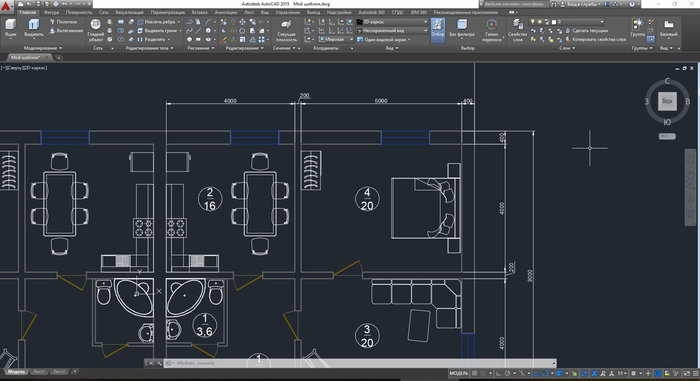The width and height of the screenshot is (700, 381).
Task: Open the Section Plane (Секущая плоскость) tool
Action: pos(286,30)
